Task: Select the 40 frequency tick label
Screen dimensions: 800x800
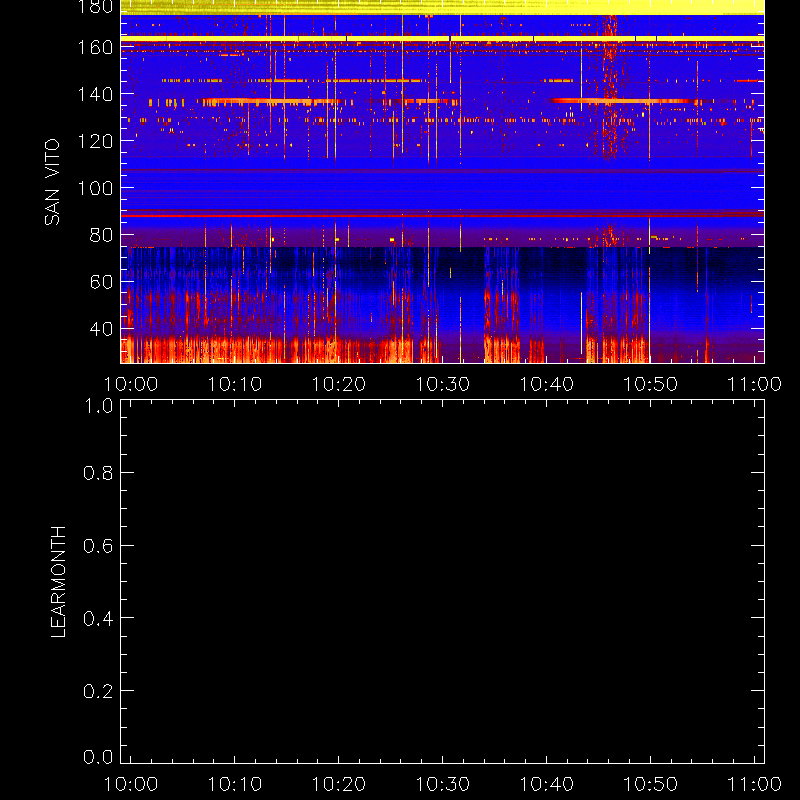Action: click(102, 329)
